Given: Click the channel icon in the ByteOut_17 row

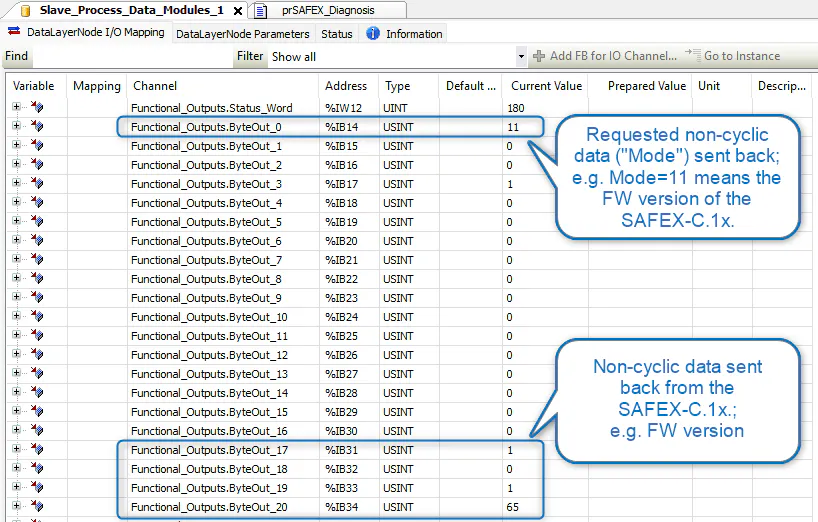Looking at the screenshot, I should (38, 450).
